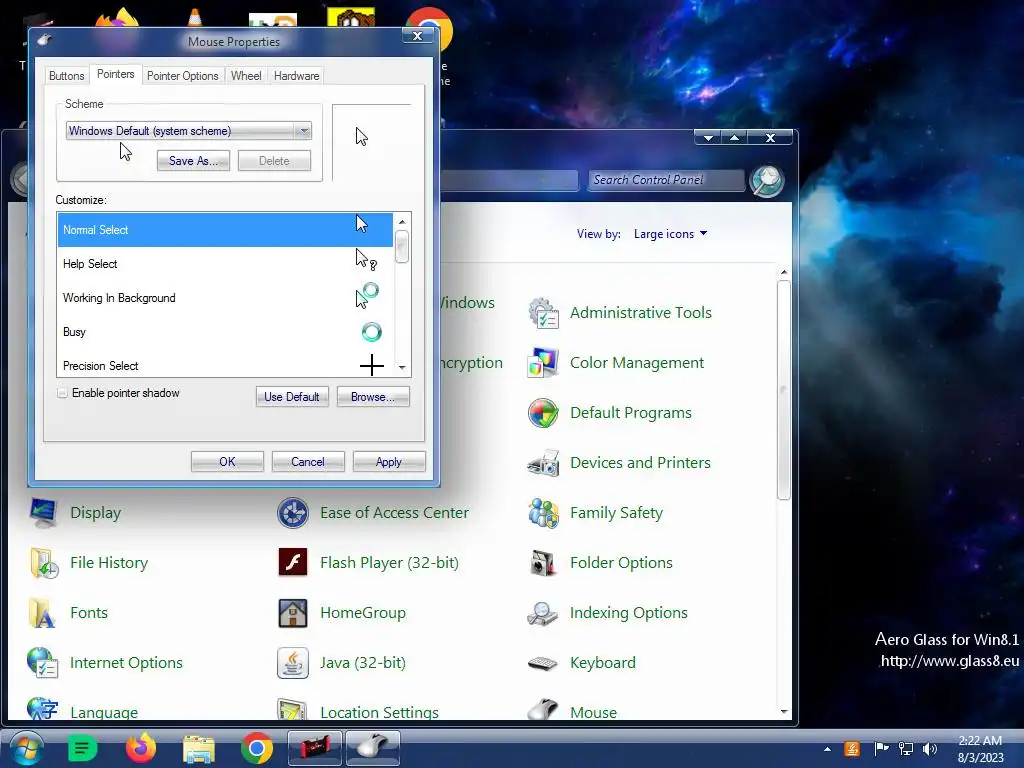The image size is (1024, 768).
Task: Open Java (32-bit) icon
Action: [x=293, y=663]
